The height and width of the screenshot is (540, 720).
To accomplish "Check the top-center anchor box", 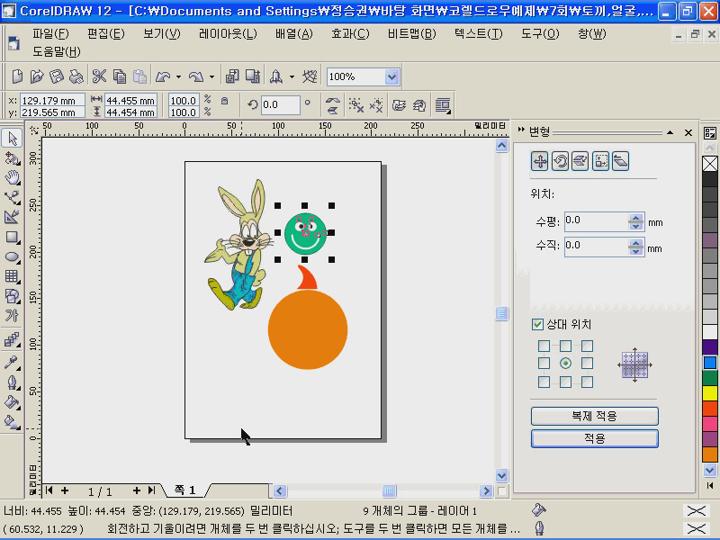I will point(566,346).
